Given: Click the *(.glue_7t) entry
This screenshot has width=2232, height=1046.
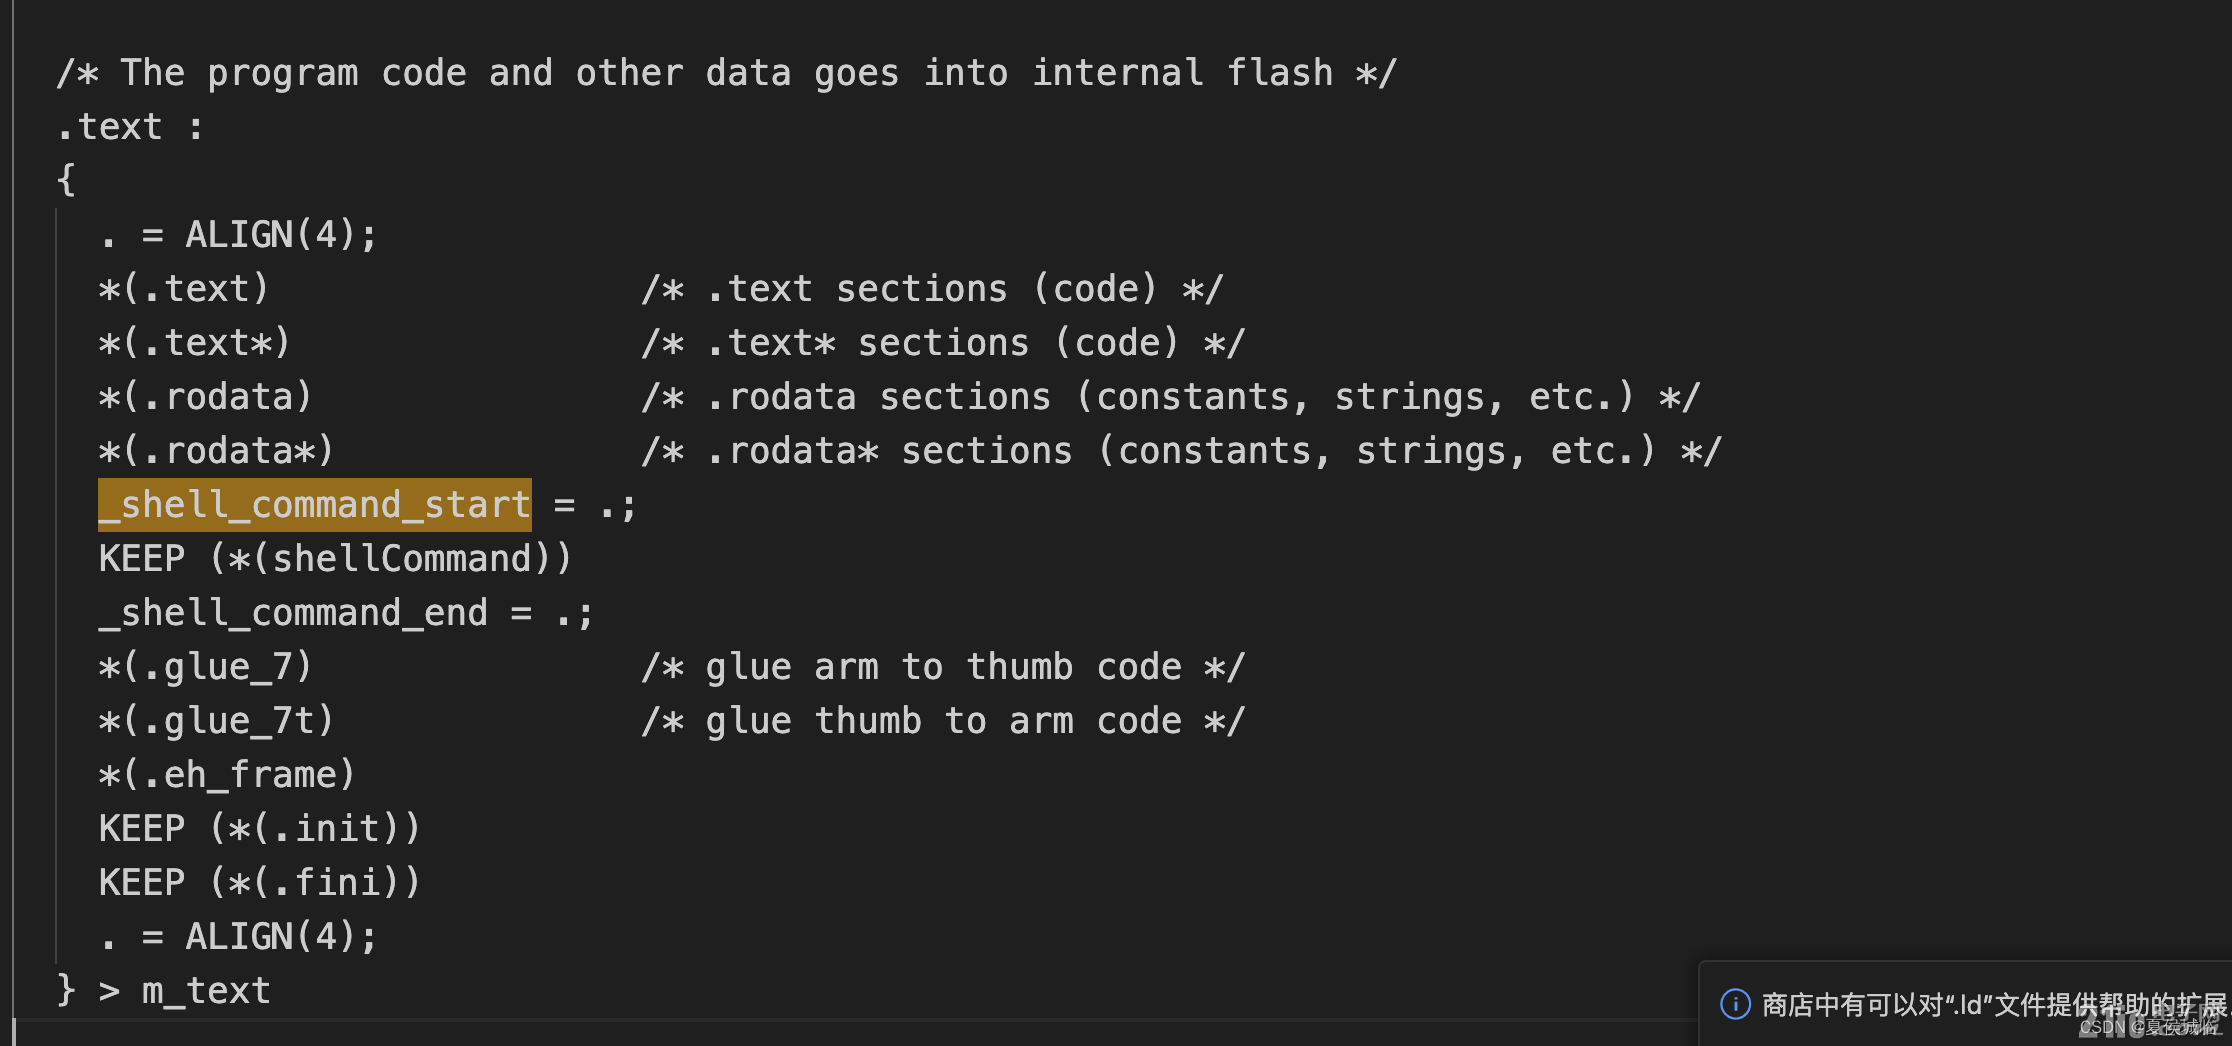Looking at the screenshot, I should 216,721.
